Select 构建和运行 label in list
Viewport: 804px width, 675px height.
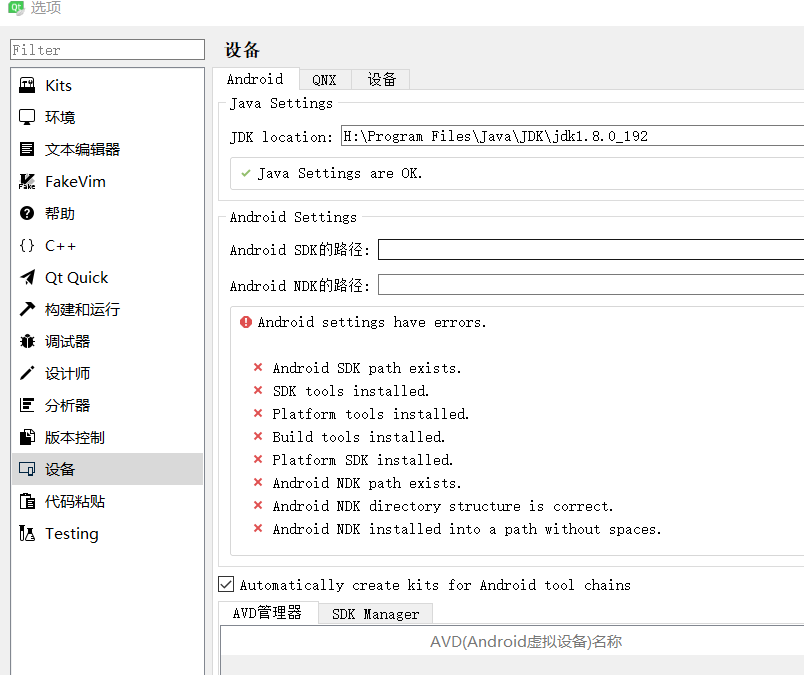tap(83, 309)
